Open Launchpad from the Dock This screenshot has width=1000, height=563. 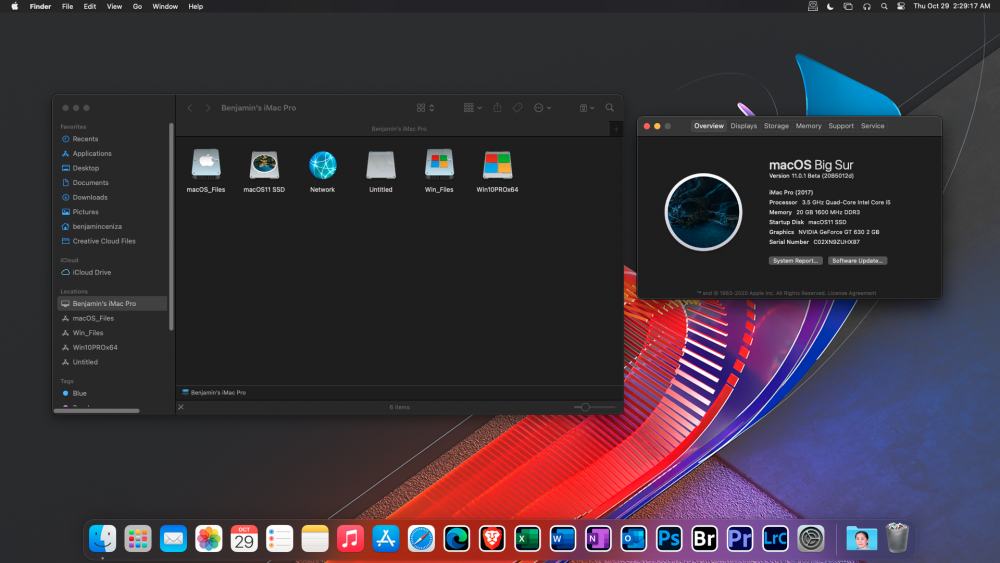click(138, 539)
